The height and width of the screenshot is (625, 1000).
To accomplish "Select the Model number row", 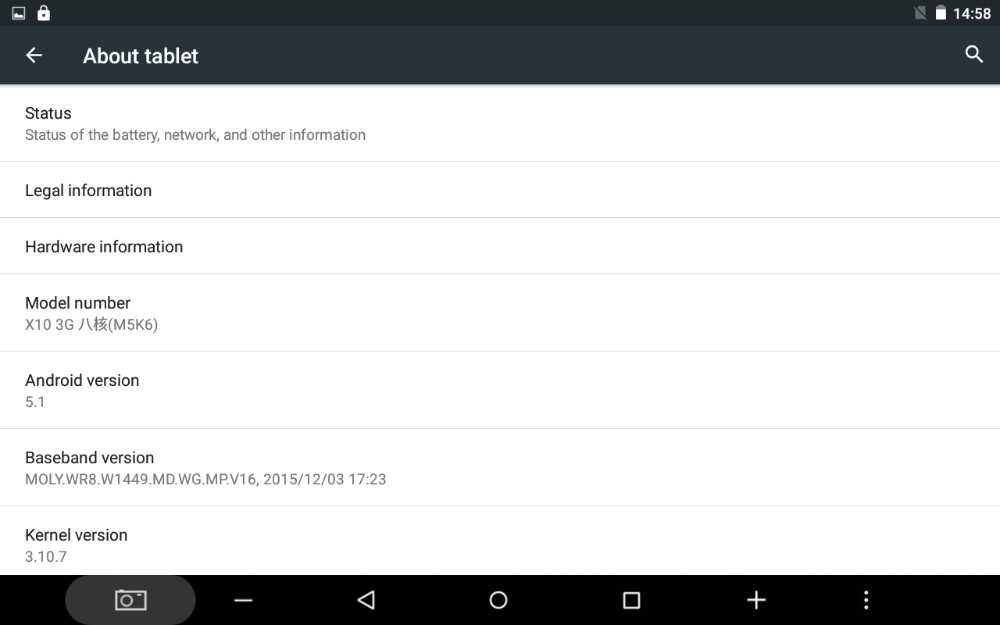I will (x=500, y=313).
